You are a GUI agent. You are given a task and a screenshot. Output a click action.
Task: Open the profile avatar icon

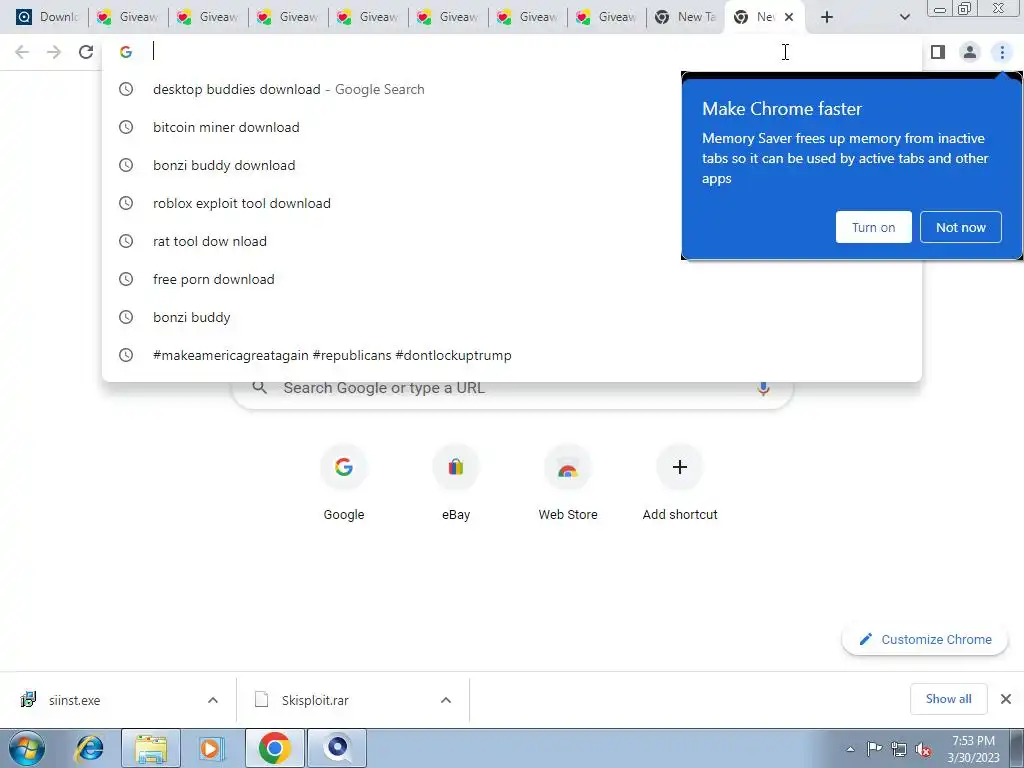tap(970, 52)
